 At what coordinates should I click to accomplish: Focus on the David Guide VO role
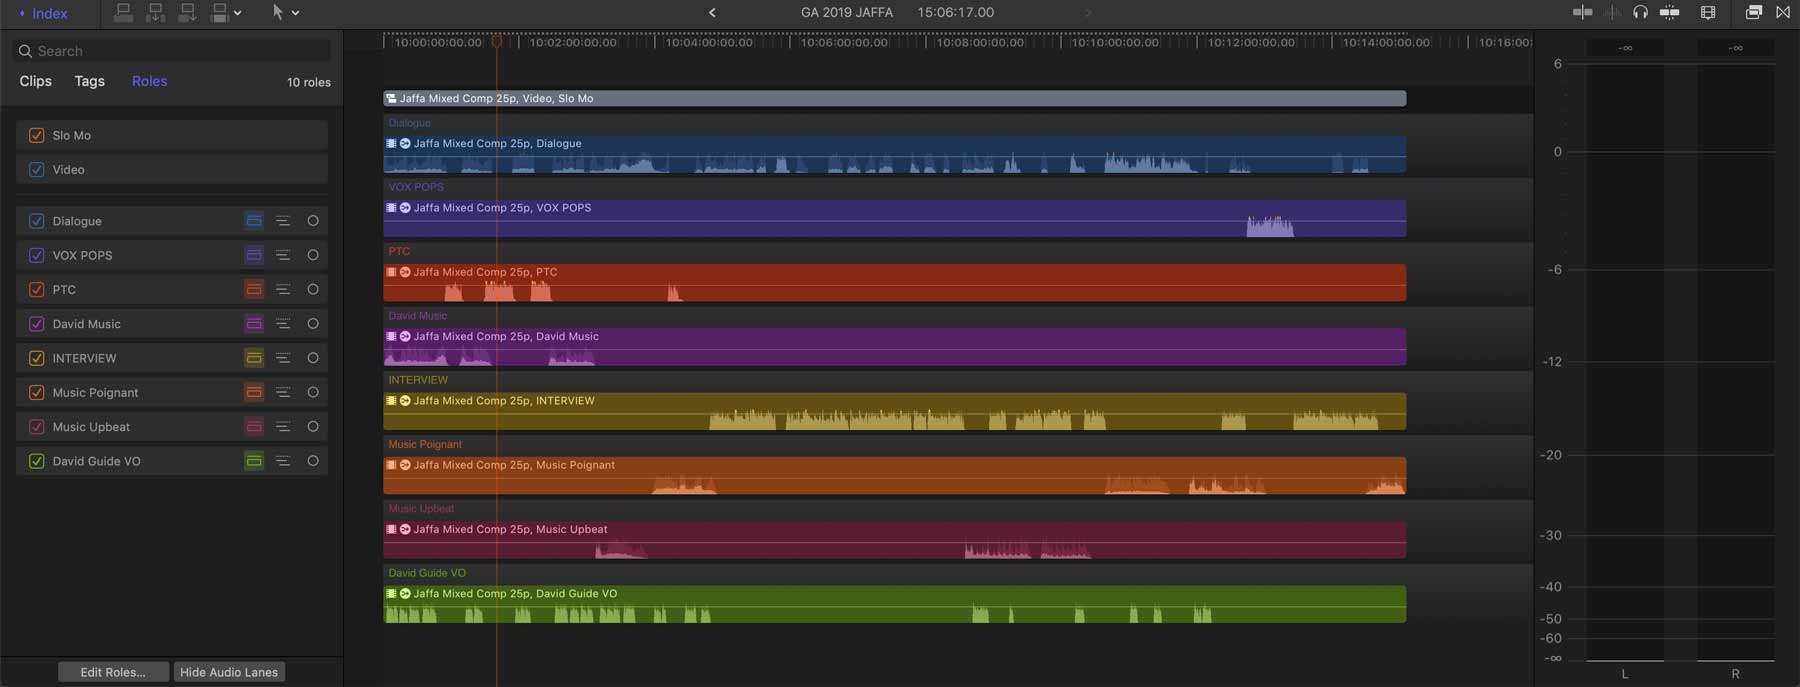tap(313, 461)
